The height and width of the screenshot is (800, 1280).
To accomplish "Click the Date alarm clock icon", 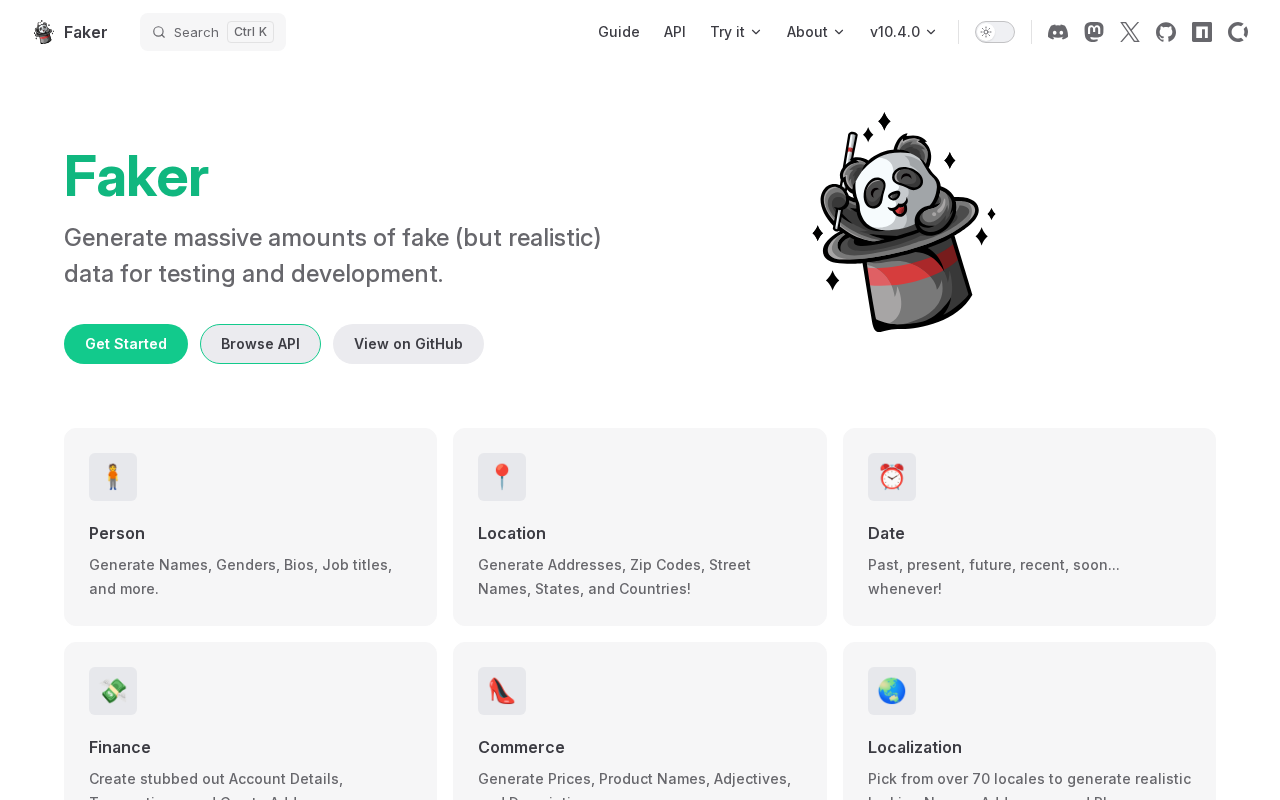I will click(891, 477).
